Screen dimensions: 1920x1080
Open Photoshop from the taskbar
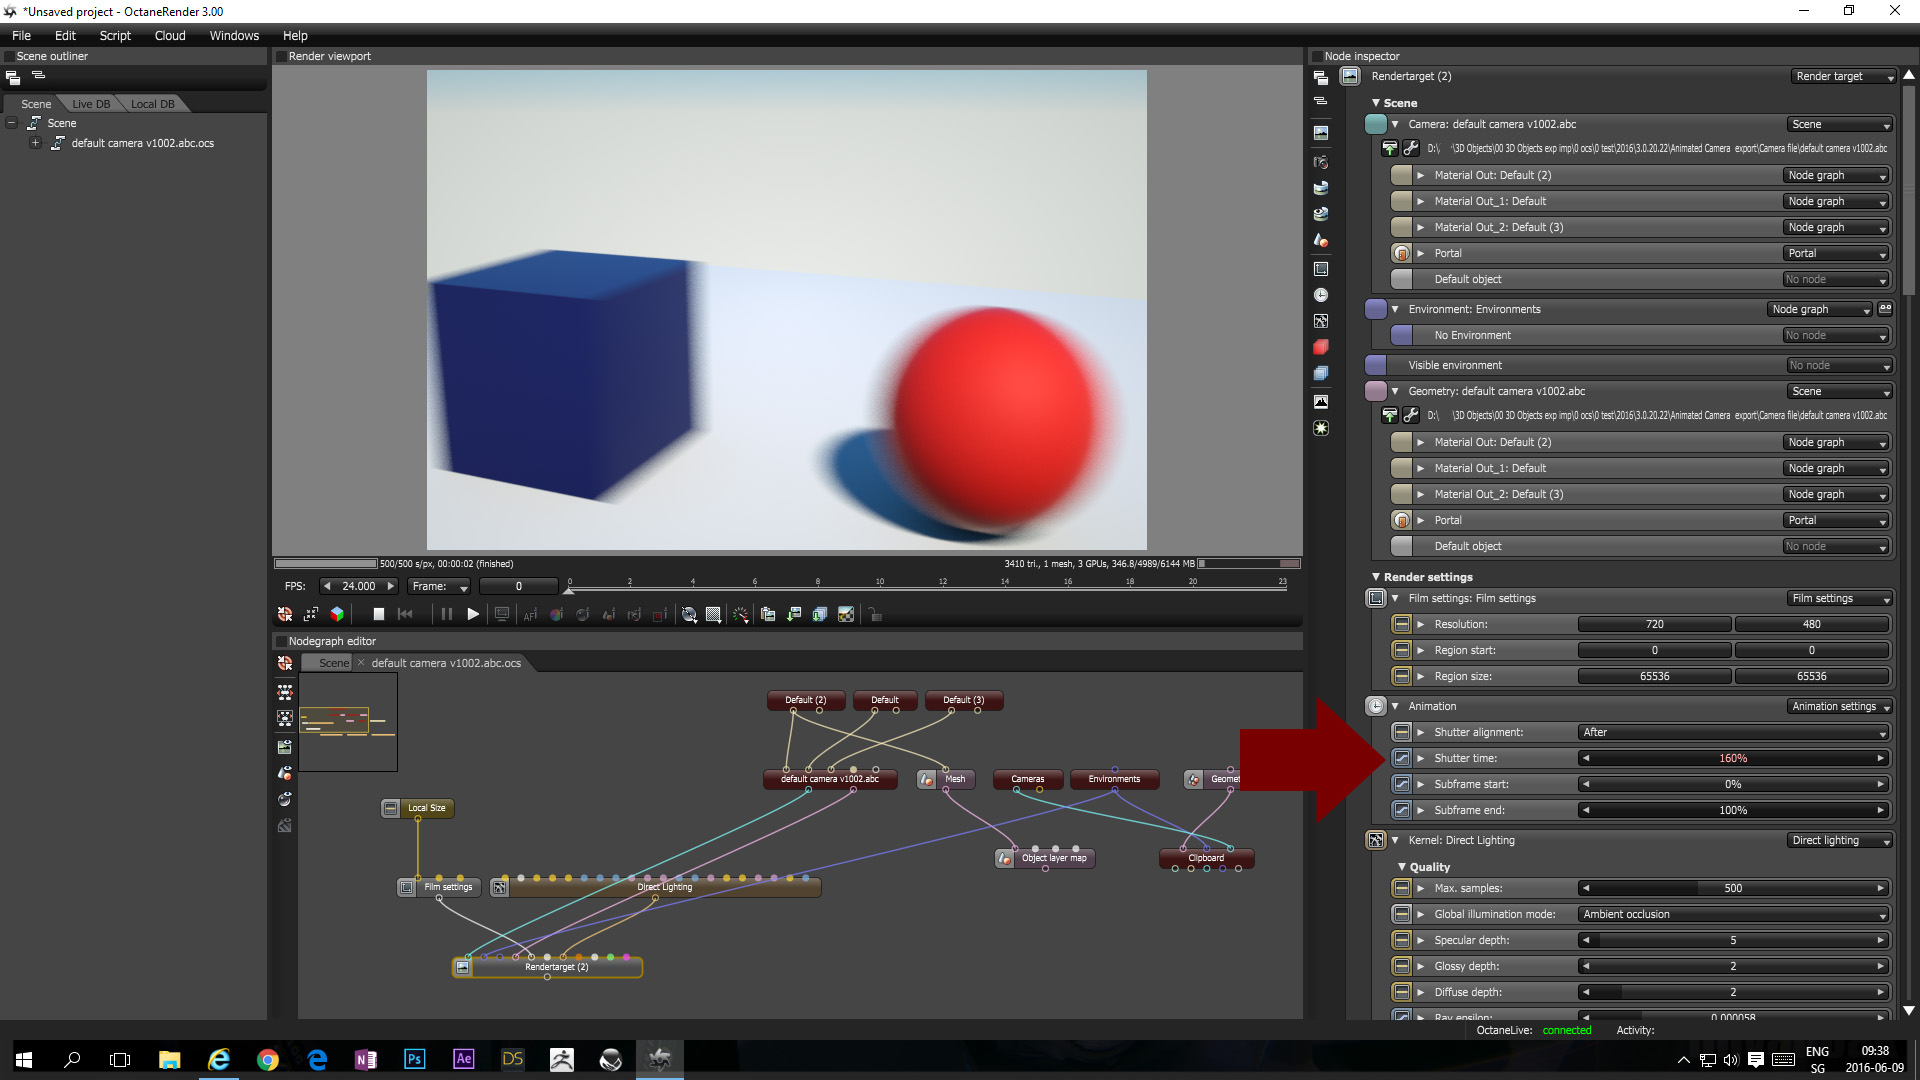(414, 1059)
